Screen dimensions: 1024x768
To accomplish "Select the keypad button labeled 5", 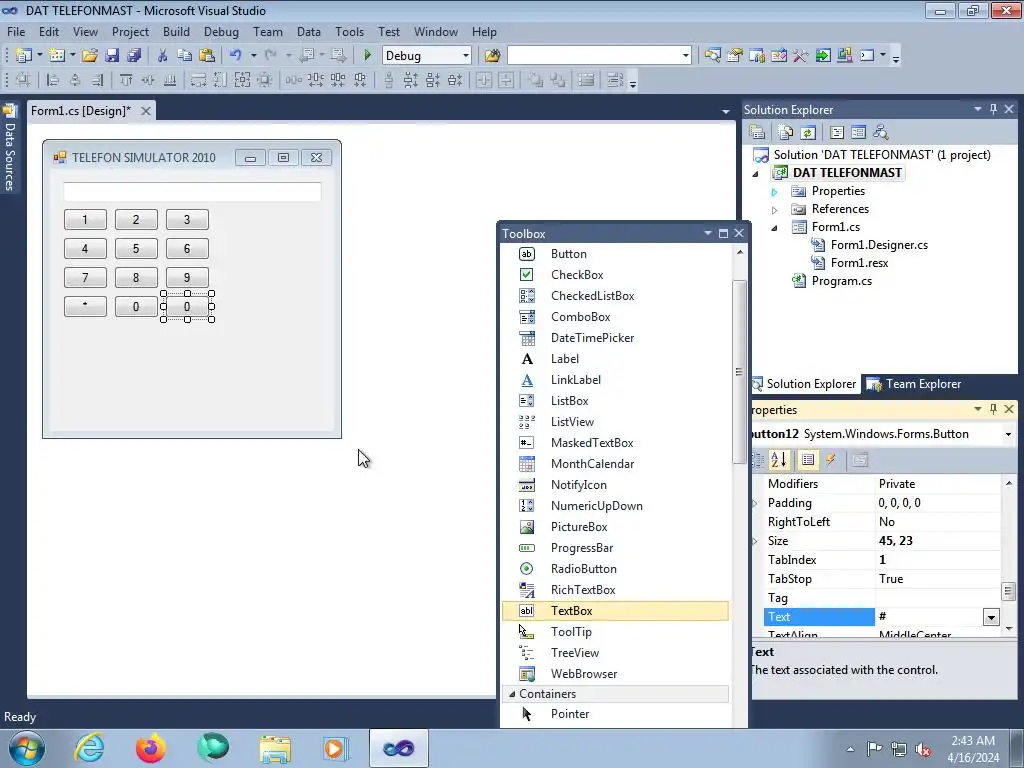I will click(136, 248).
